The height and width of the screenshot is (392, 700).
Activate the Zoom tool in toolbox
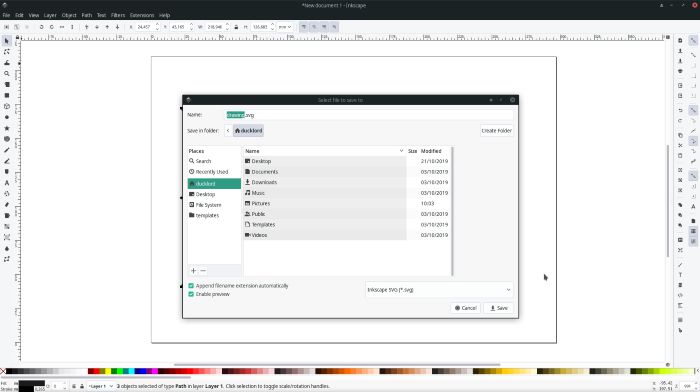click(7, 74)
